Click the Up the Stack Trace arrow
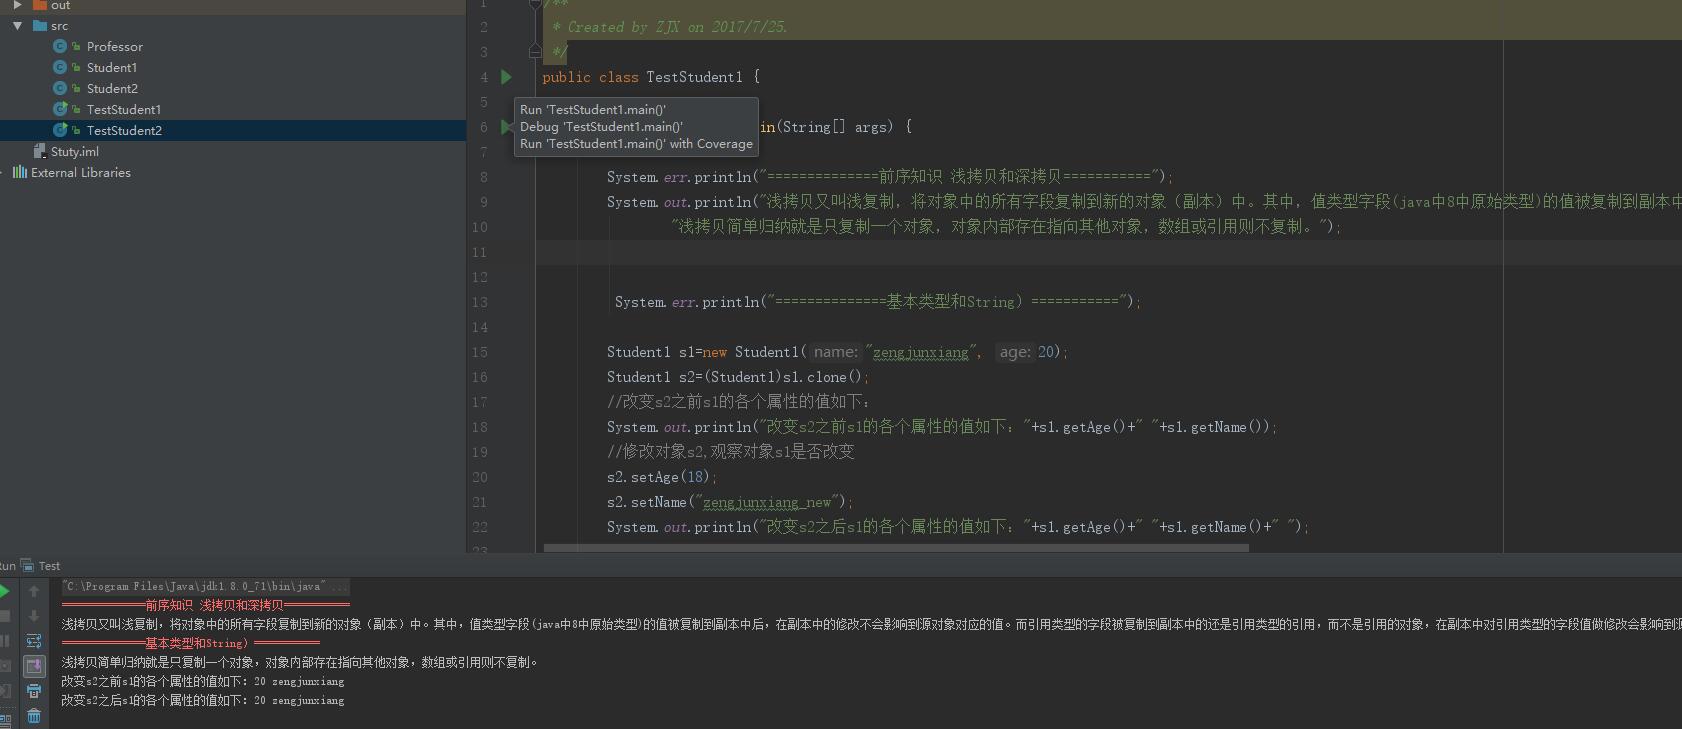1682x729 pixels. pos(34,591)
